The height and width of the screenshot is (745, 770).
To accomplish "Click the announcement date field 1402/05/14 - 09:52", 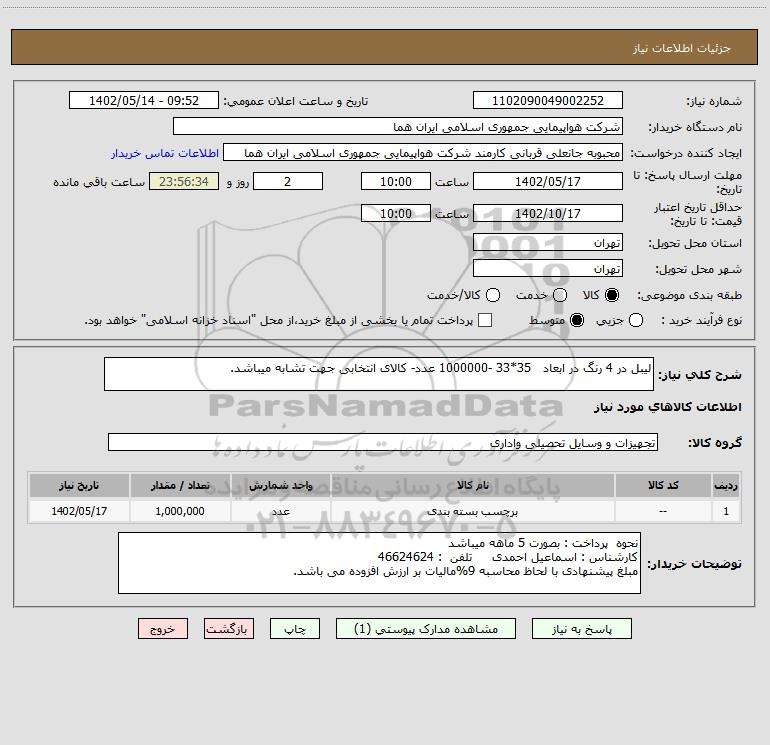I will click(x=144, y=100).
